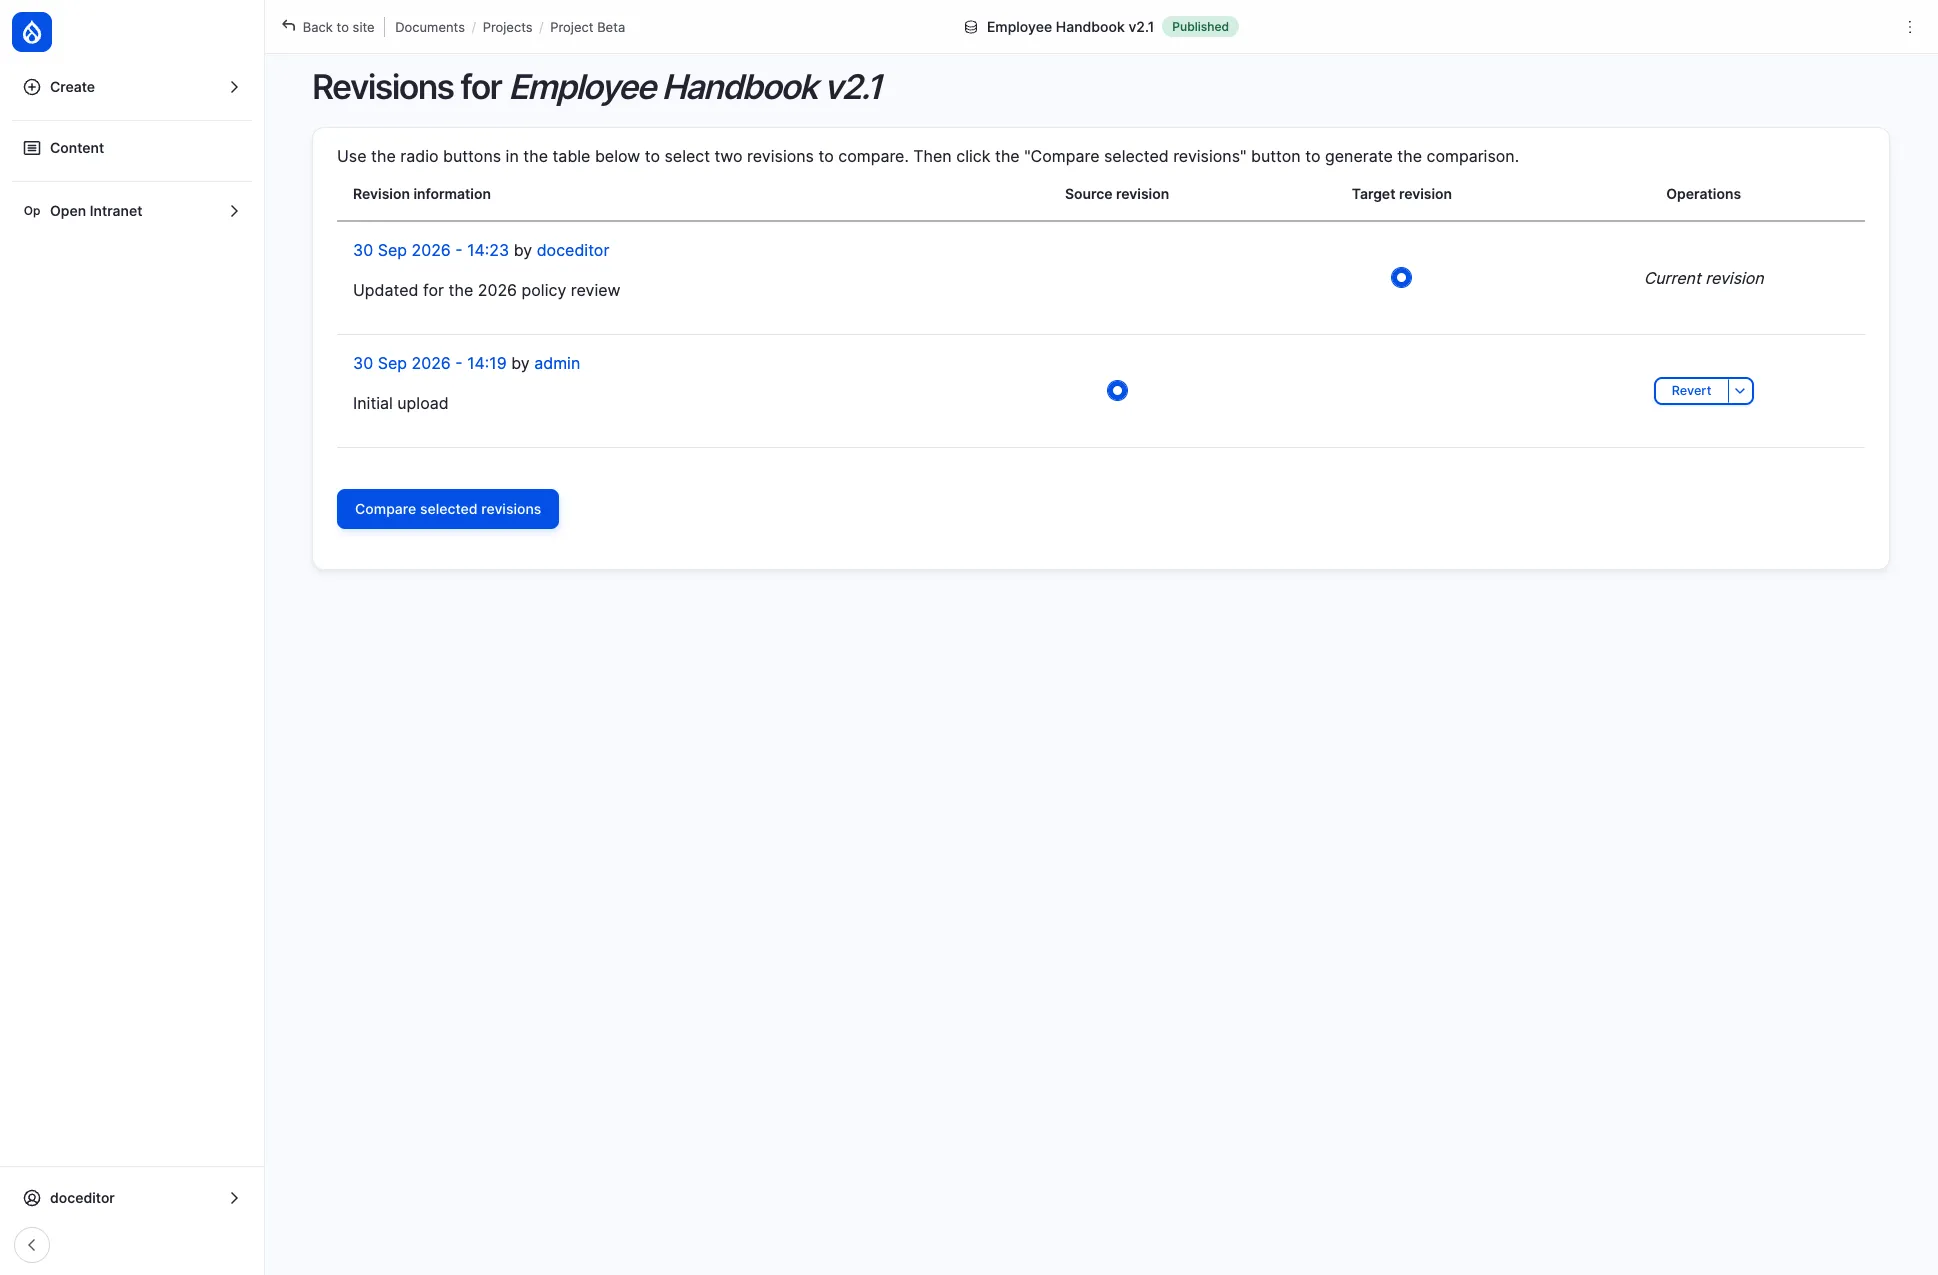Click the 'Initial upload' revision message

pos(400,403)
